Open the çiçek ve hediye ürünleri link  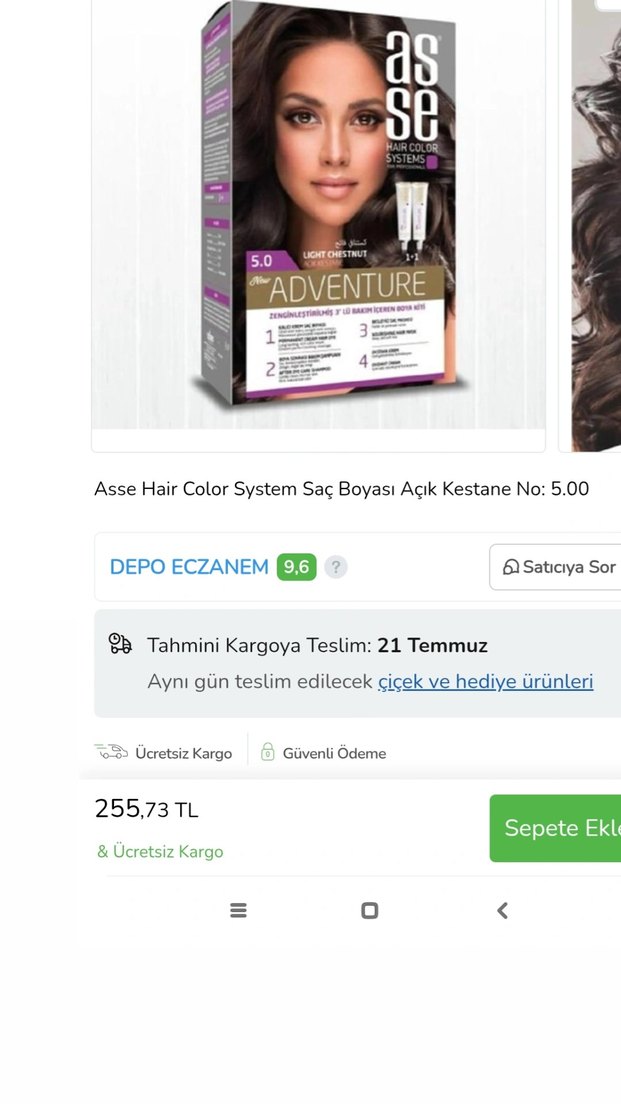(x=486, y=682)
